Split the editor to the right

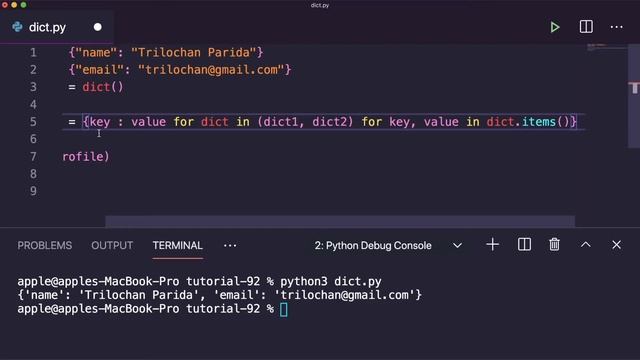pyautogui.click(x=586, y=27)
